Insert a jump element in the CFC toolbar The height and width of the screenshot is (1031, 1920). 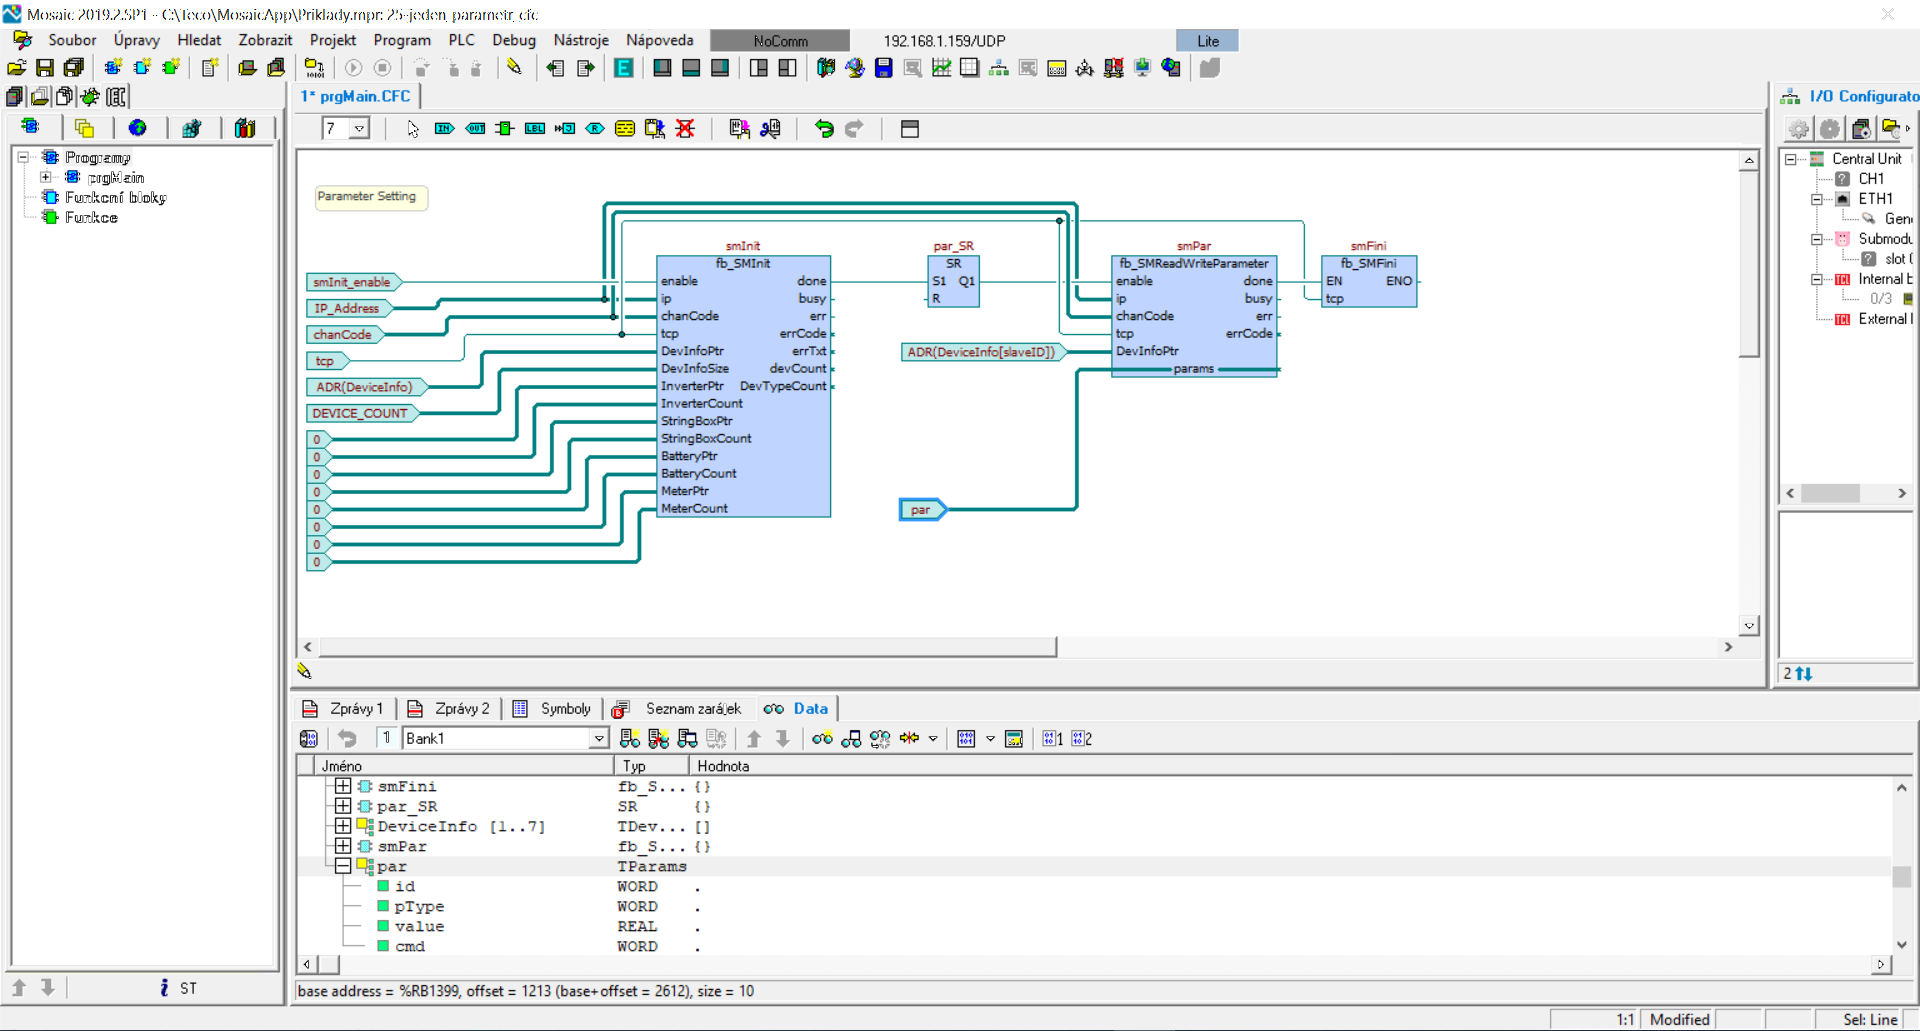click(x=565, y=129)
